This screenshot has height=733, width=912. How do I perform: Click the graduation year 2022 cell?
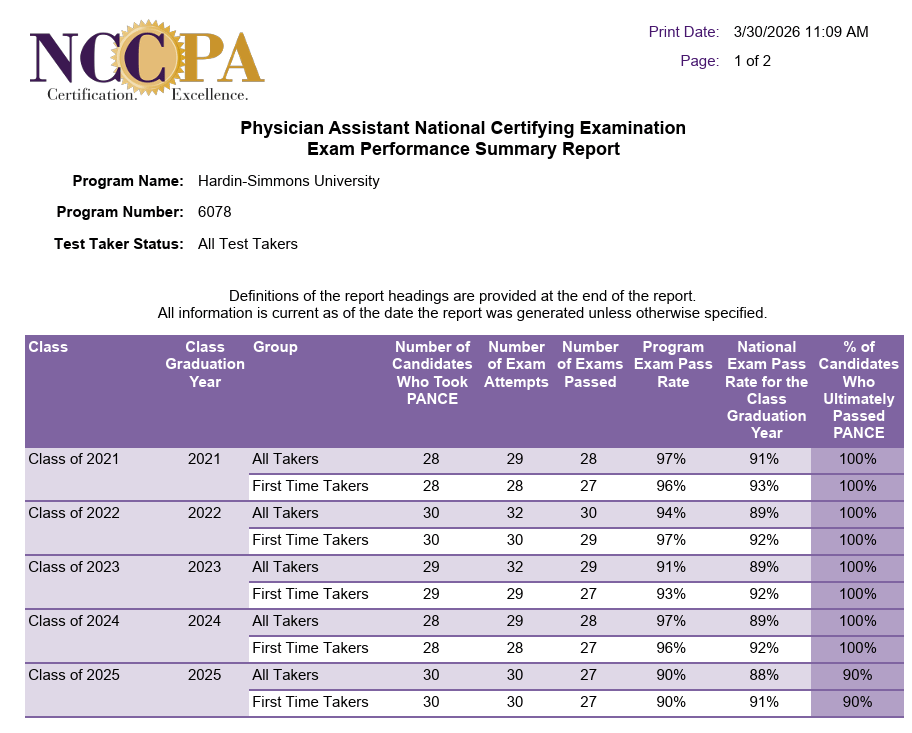click(204, 513)
